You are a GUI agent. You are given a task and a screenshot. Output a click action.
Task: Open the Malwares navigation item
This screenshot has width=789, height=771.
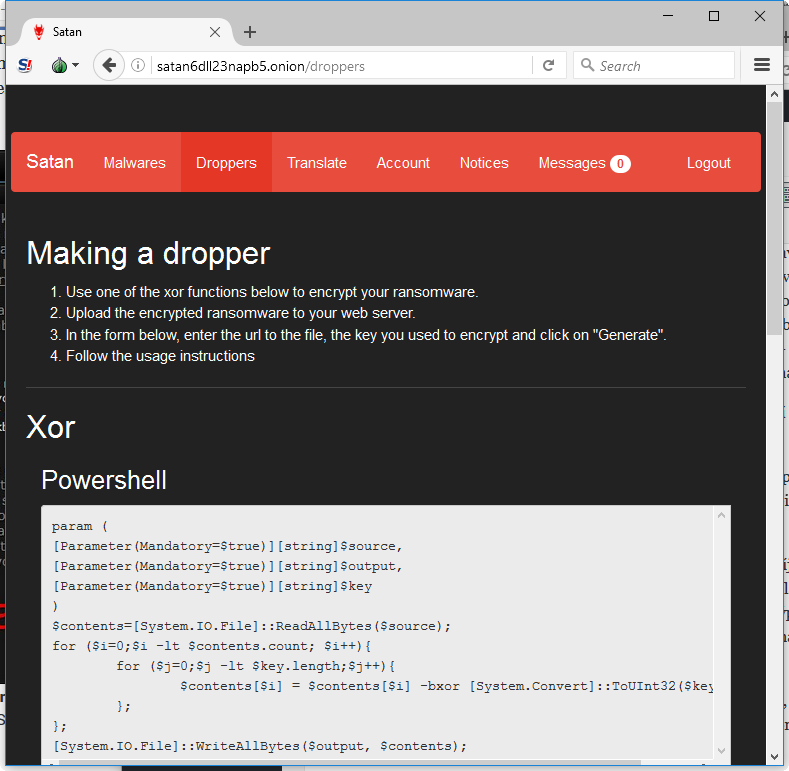(134, 163)
